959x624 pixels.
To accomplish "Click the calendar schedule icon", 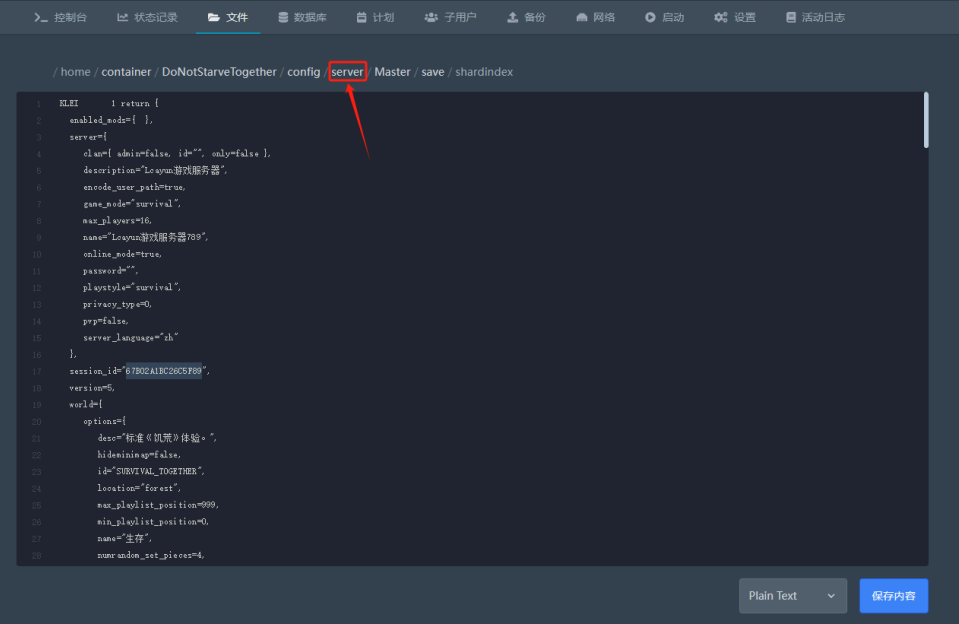I will pyautogui.click(x=361, y=18).
